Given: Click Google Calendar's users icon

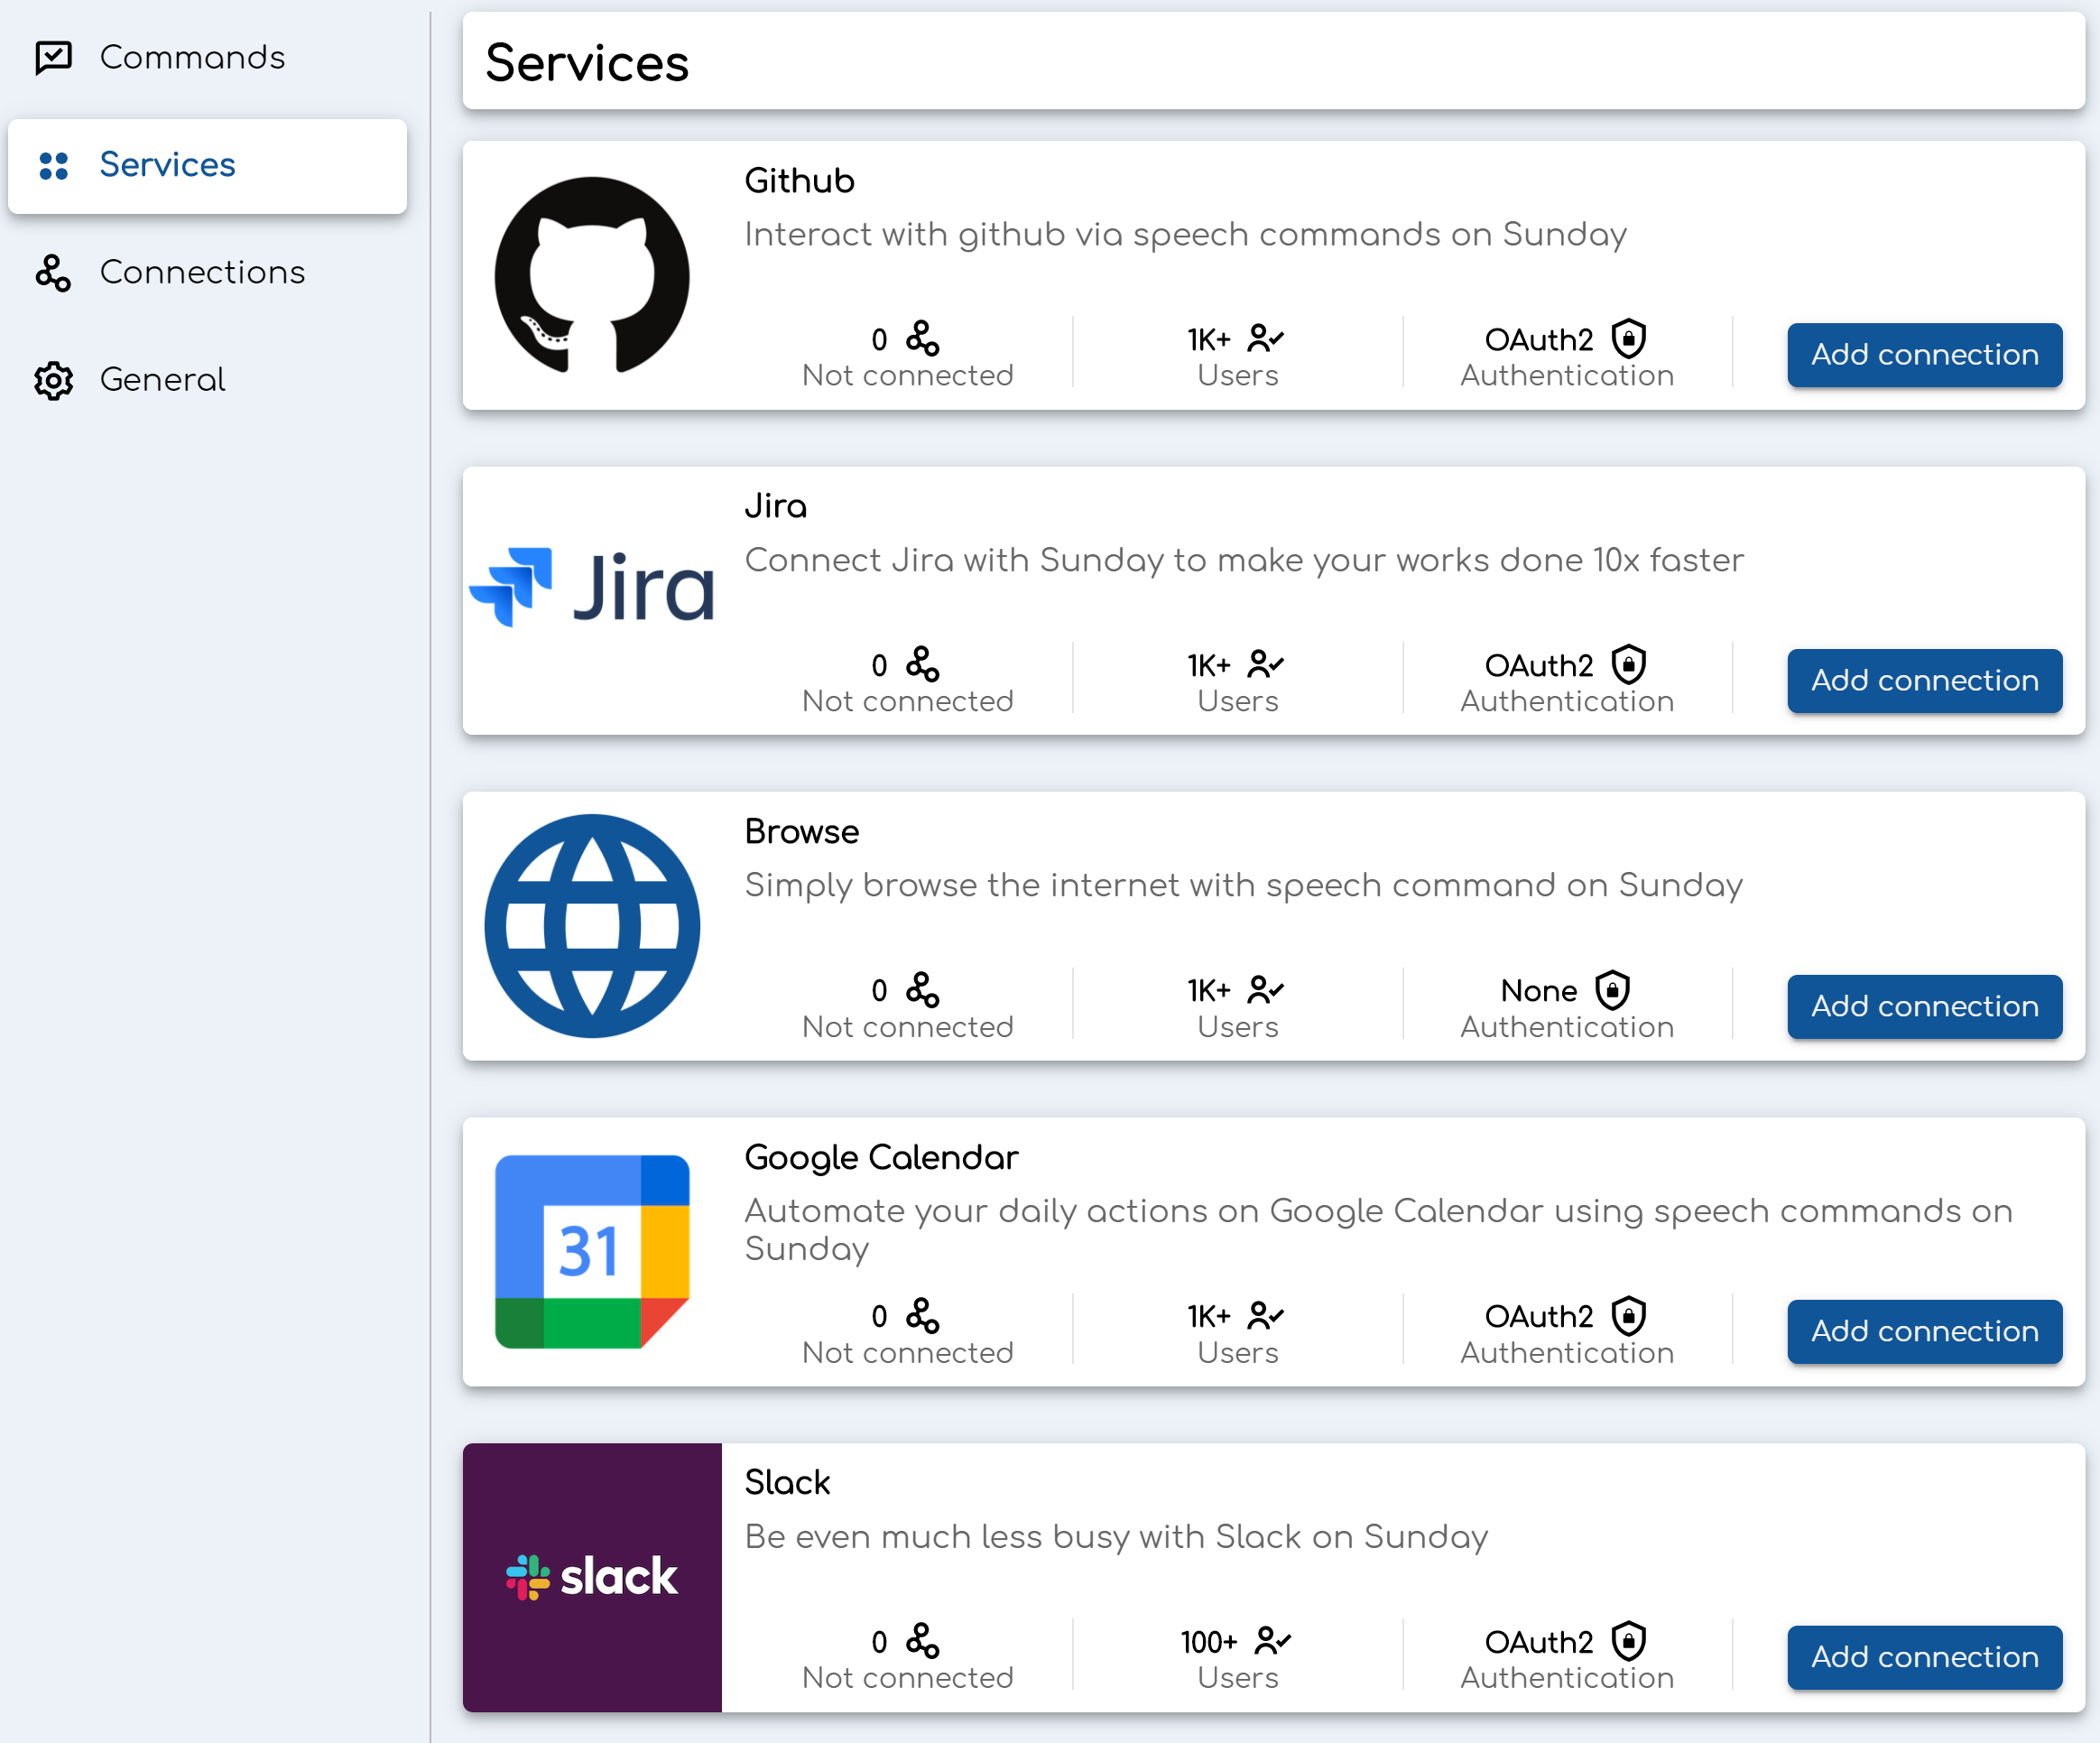Looking at the screenshot, I should pos(1265,1316).
